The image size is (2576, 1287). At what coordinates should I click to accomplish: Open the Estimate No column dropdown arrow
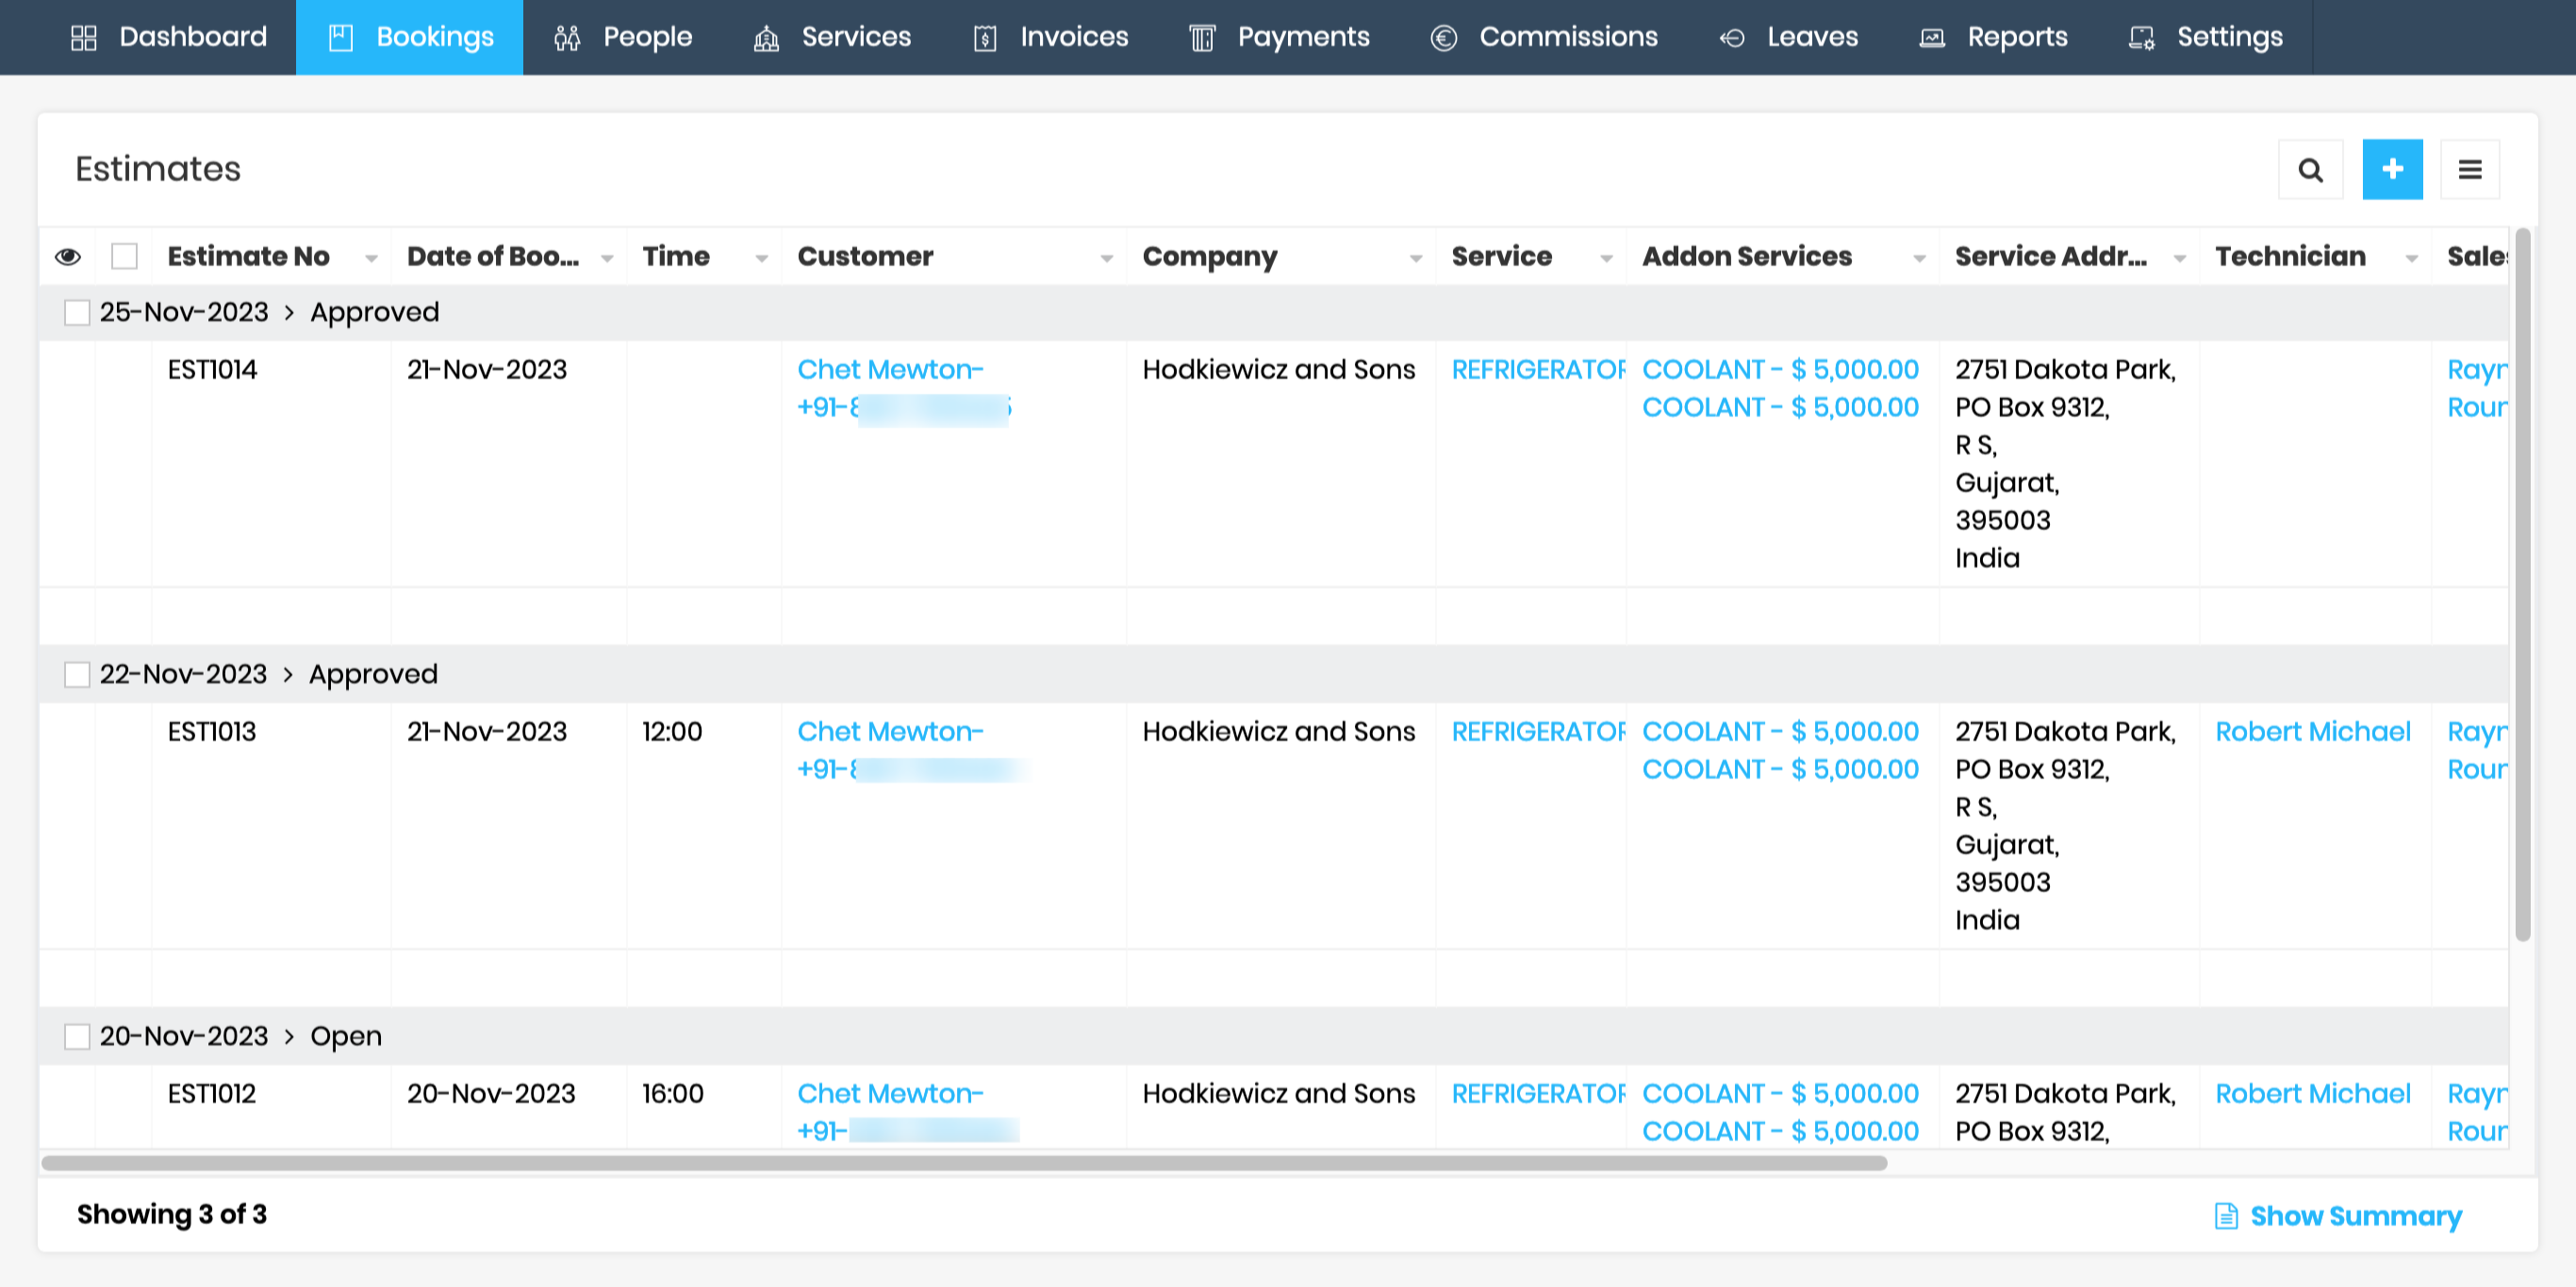point(371,258)
